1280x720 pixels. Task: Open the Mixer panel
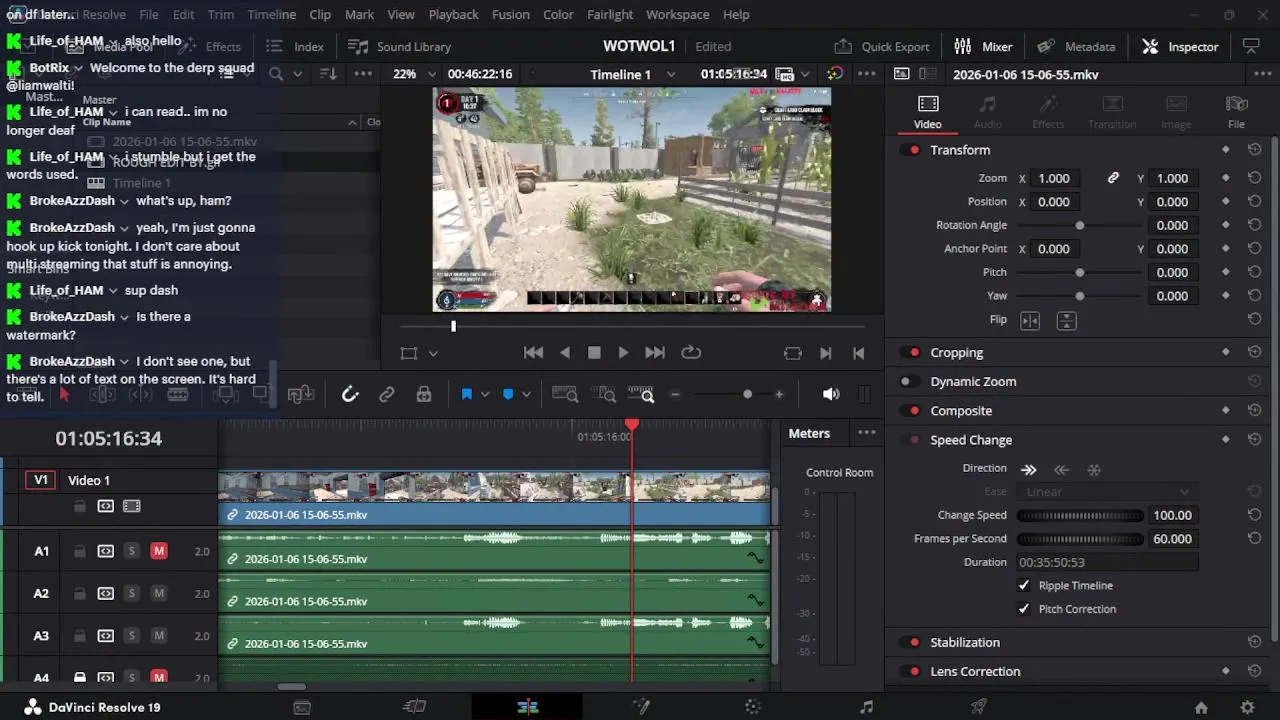983,47
